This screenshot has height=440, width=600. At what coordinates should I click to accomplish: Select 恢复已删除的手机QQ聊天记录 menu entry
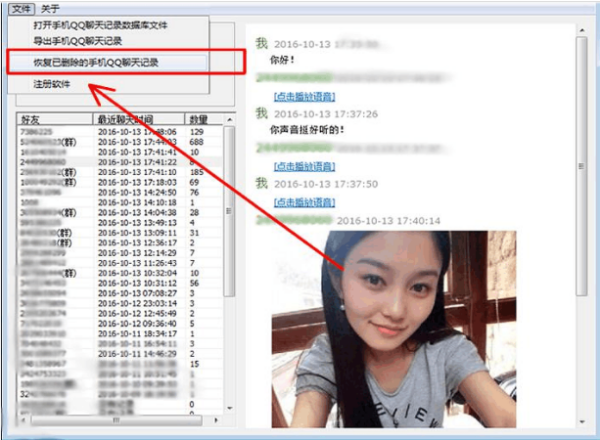(x=108, y=62)
